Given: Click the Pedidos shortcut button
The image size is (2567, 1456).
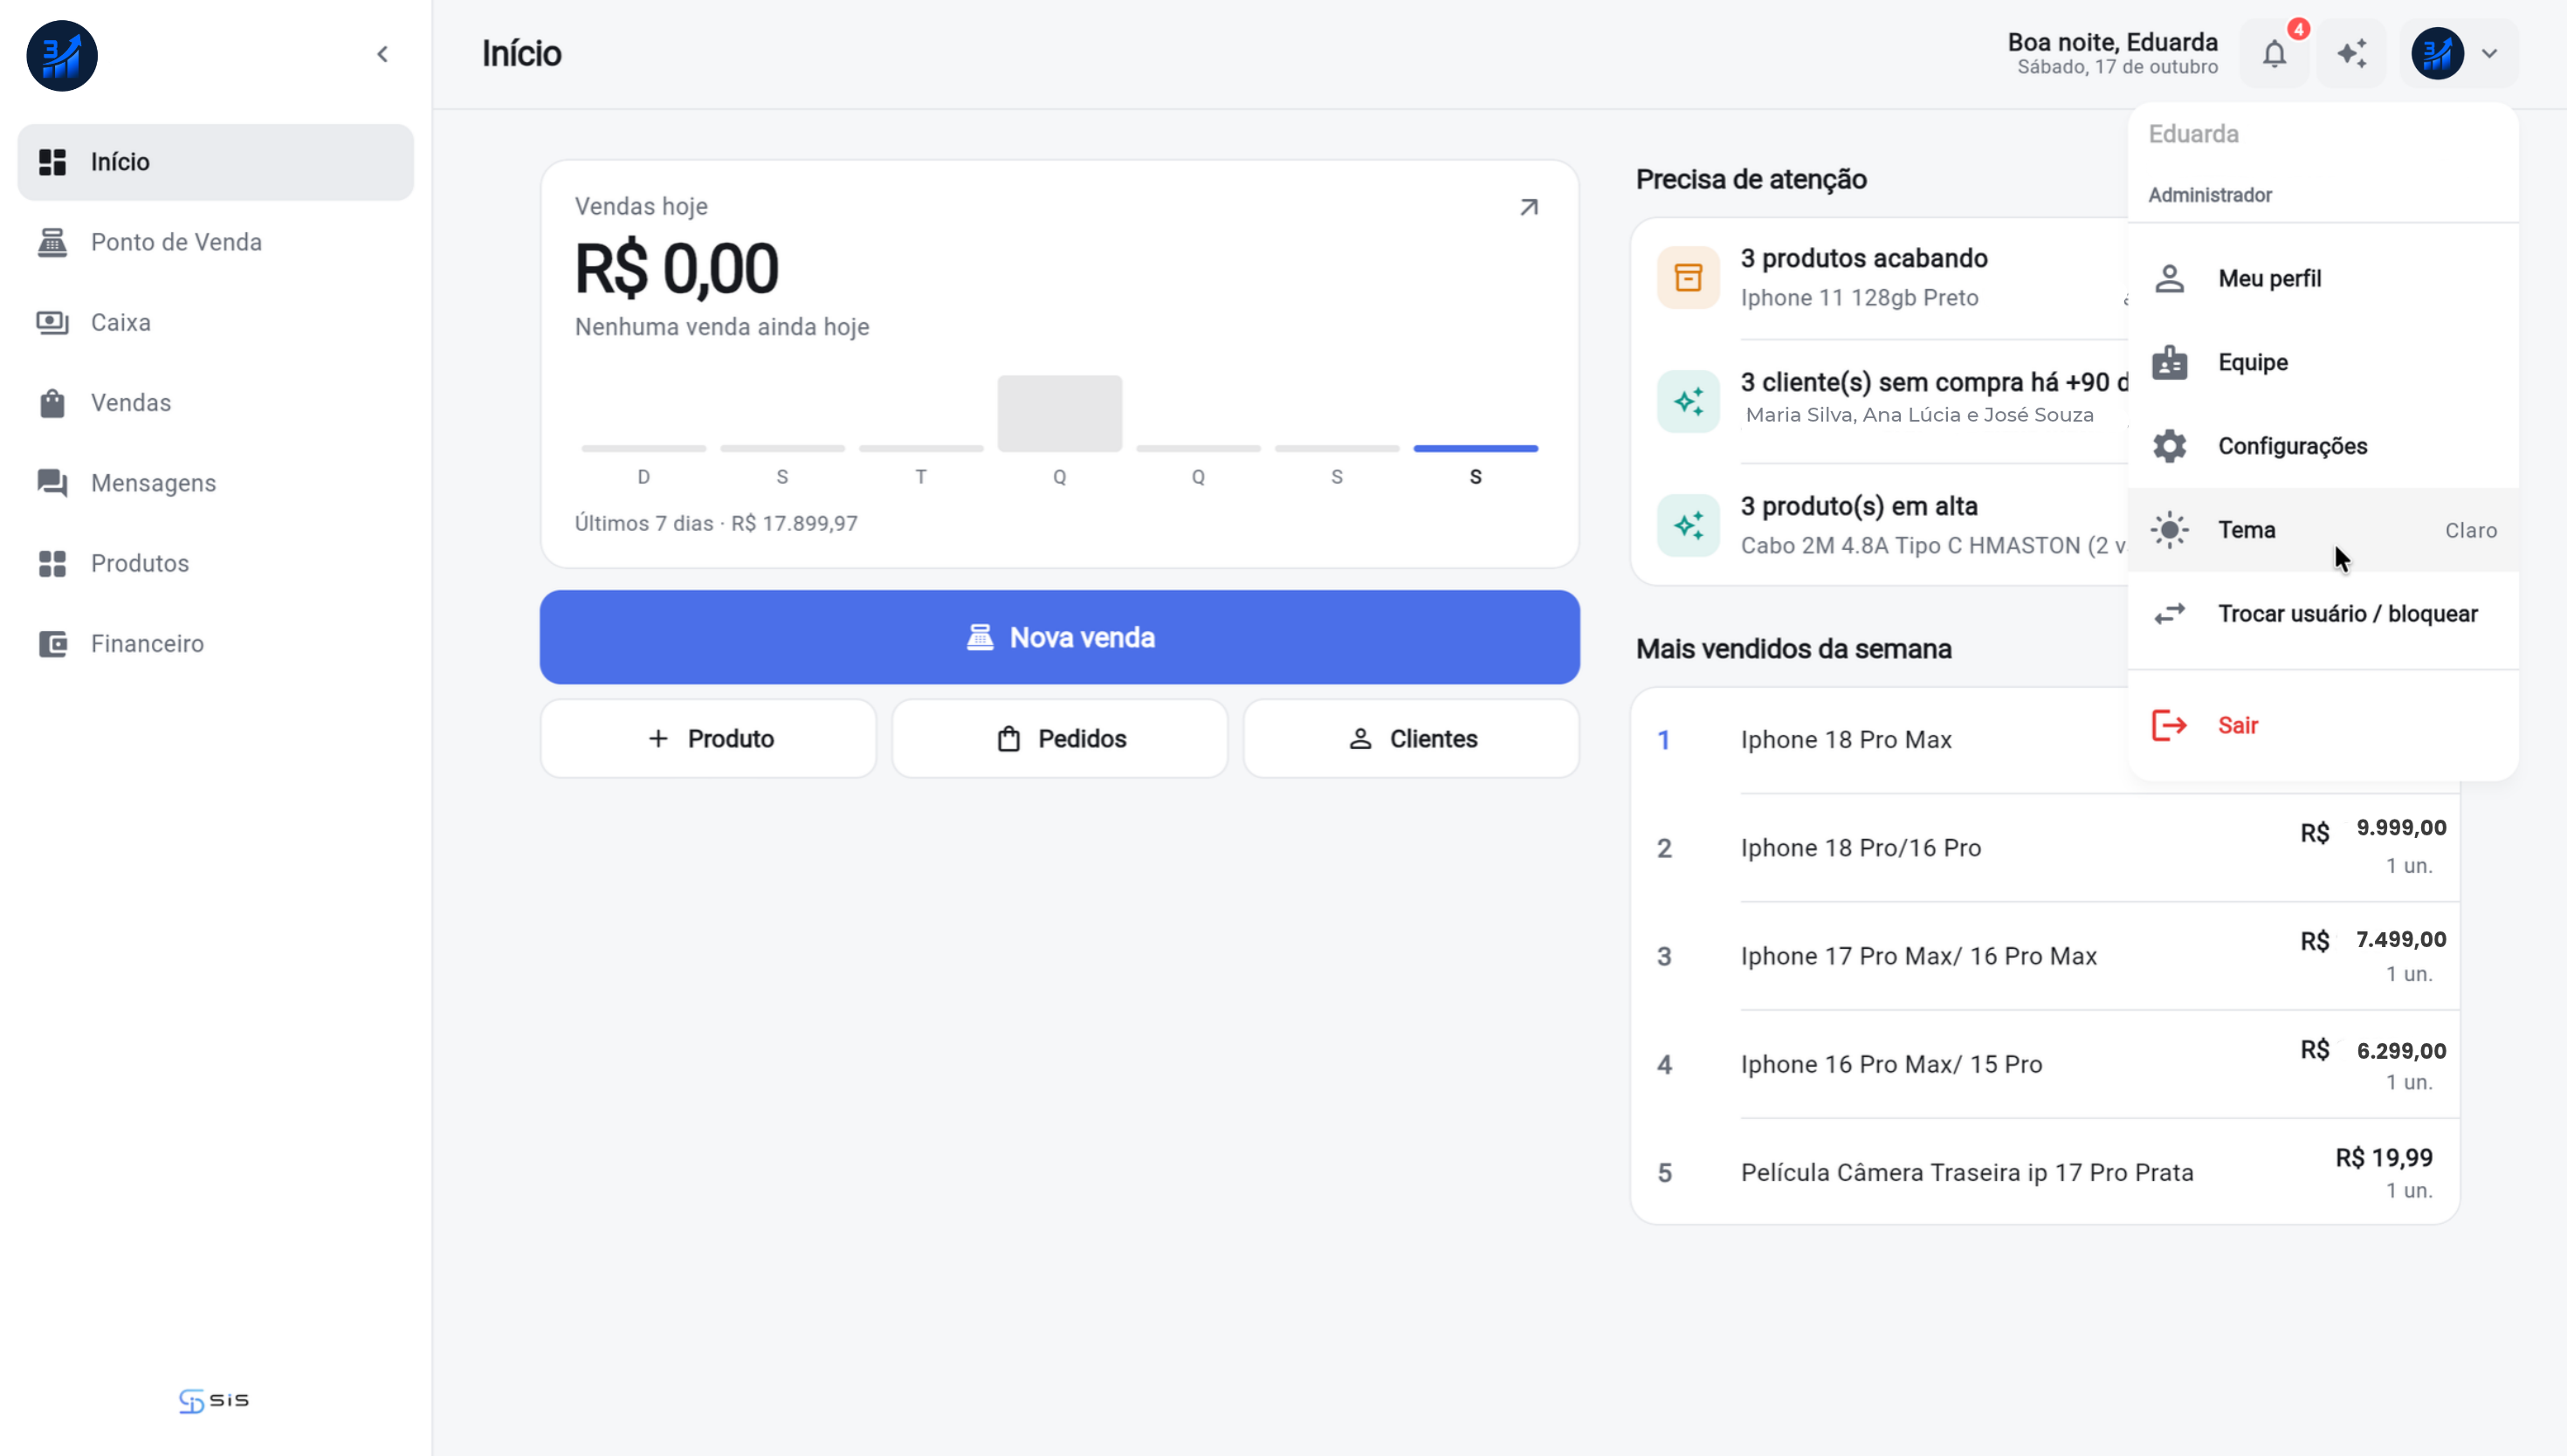Looking at the screenshot, I should 1059,738.
